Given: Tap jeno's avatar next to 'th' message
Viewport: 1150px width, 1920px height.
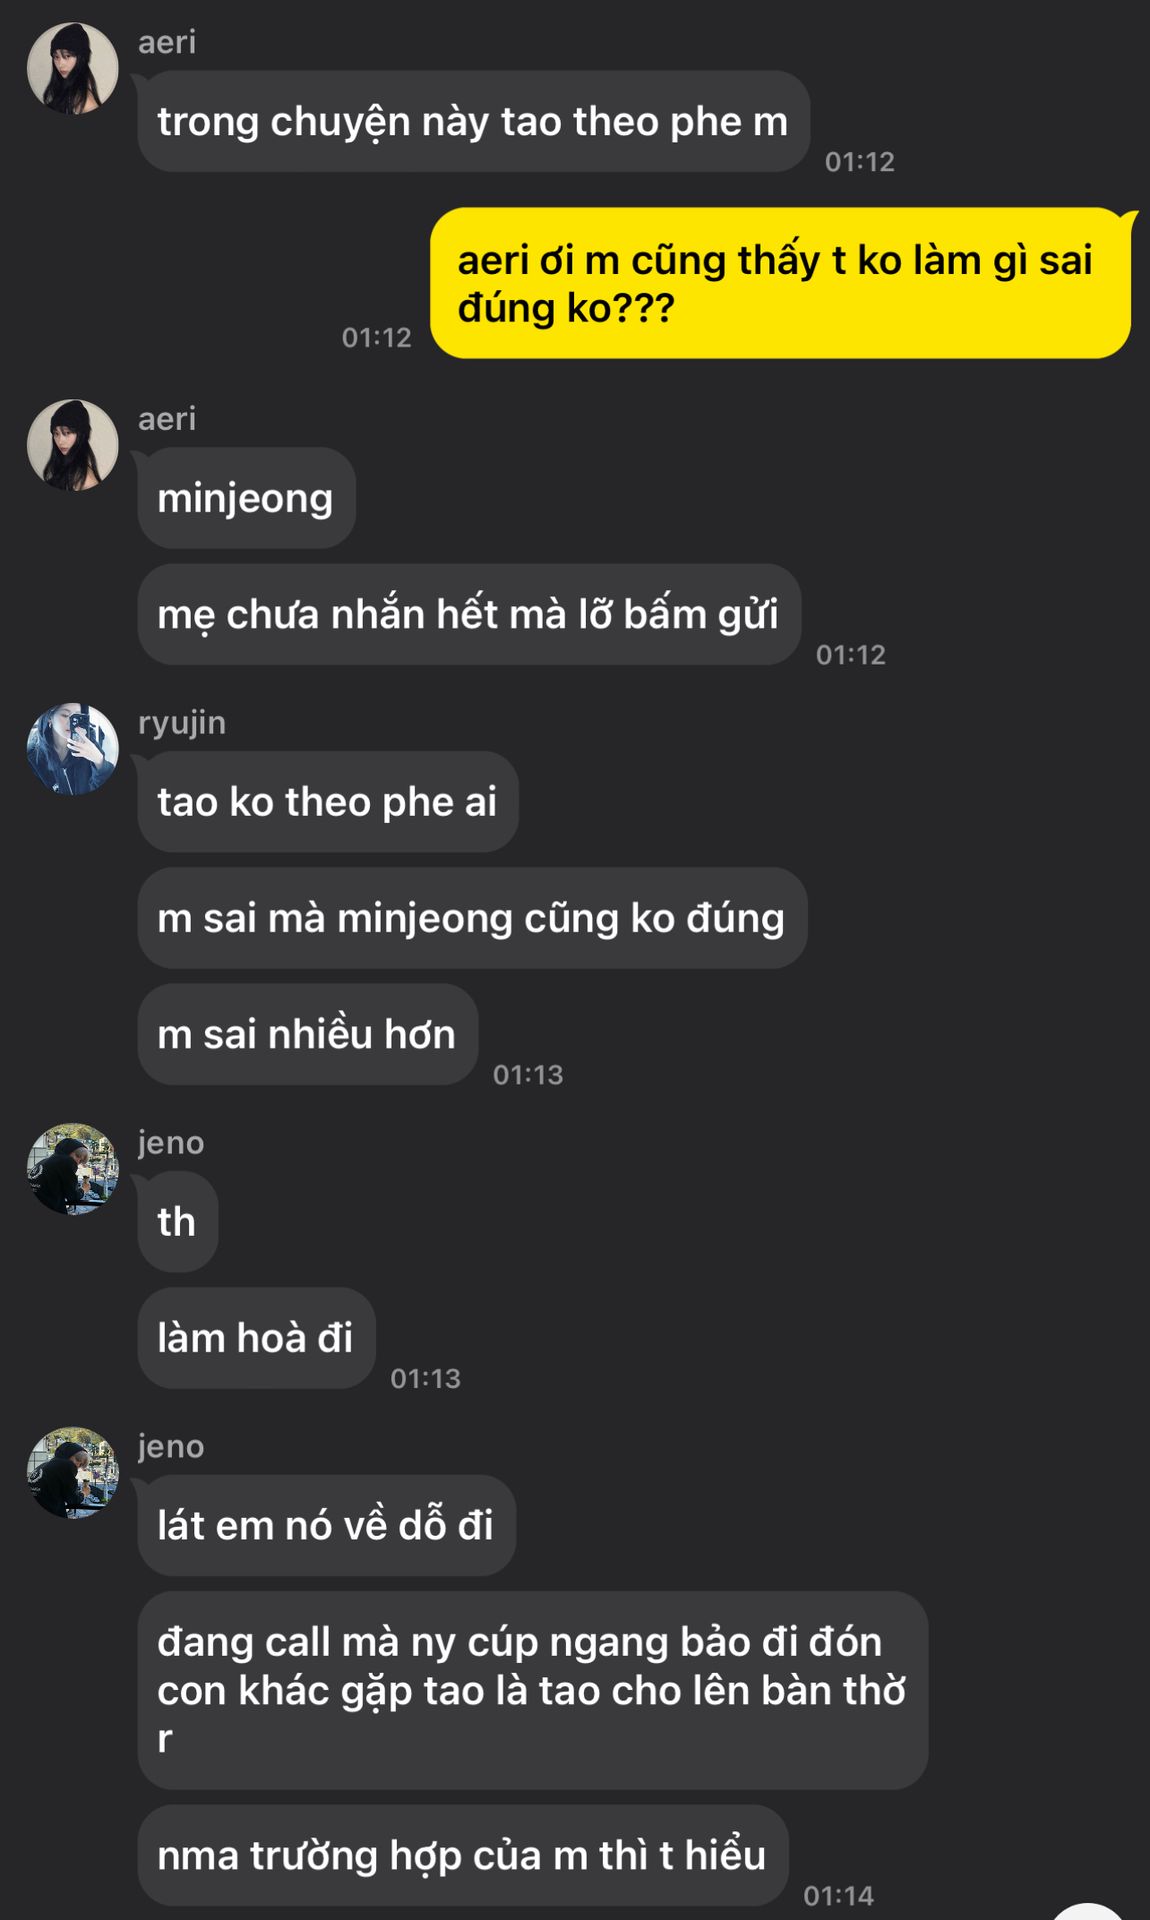Looking at the screenshot, I should [x=72, y=1169].
